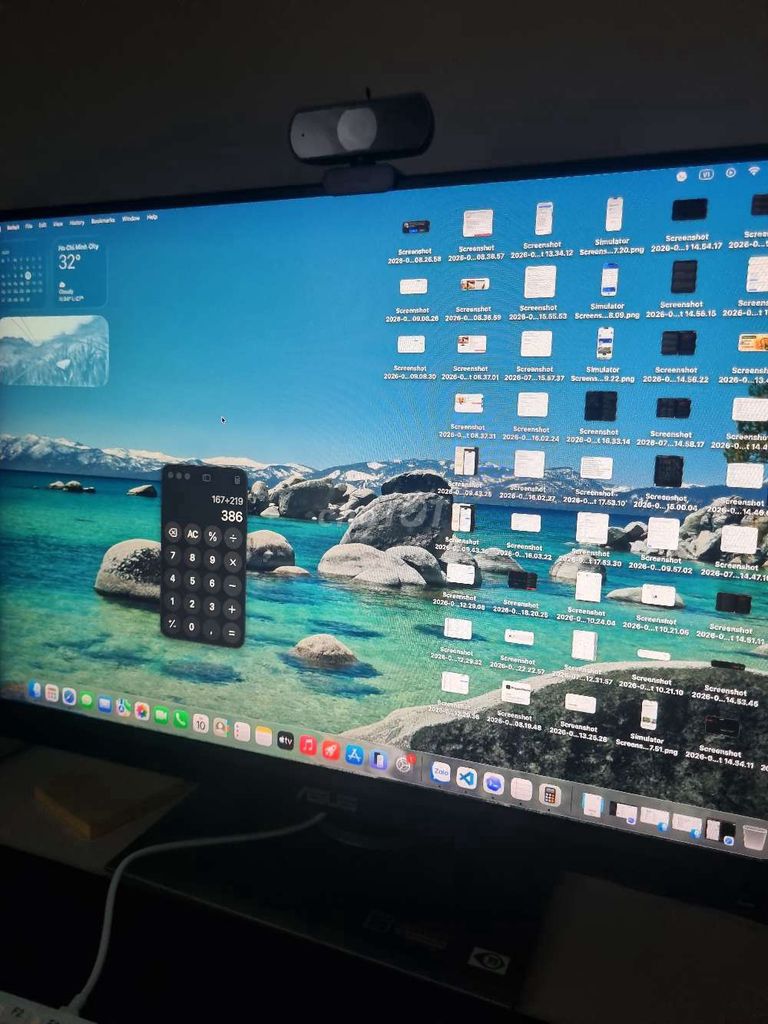
Task: Click digit 9 on the Calculator
Action: (x=212, y=560)
